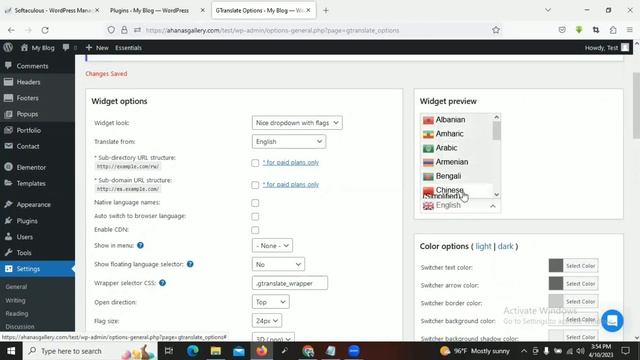The image size is (640, 360).
Task: Open tracking protection shield icon
Action: 111,30
